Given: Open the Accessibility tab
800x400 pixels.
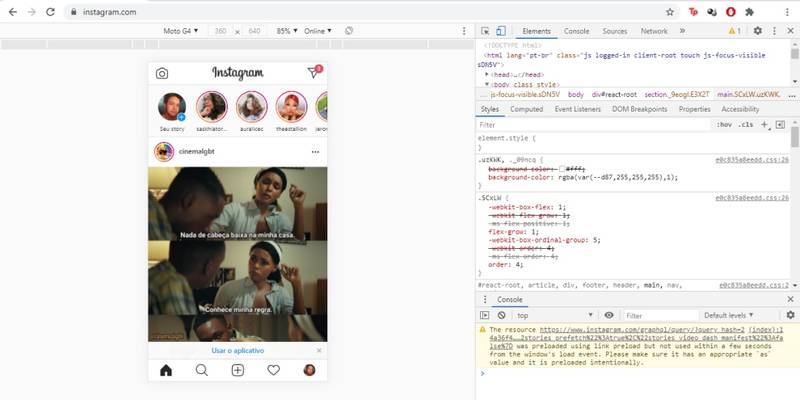Looking at the screenshot, I should [740, 109].
